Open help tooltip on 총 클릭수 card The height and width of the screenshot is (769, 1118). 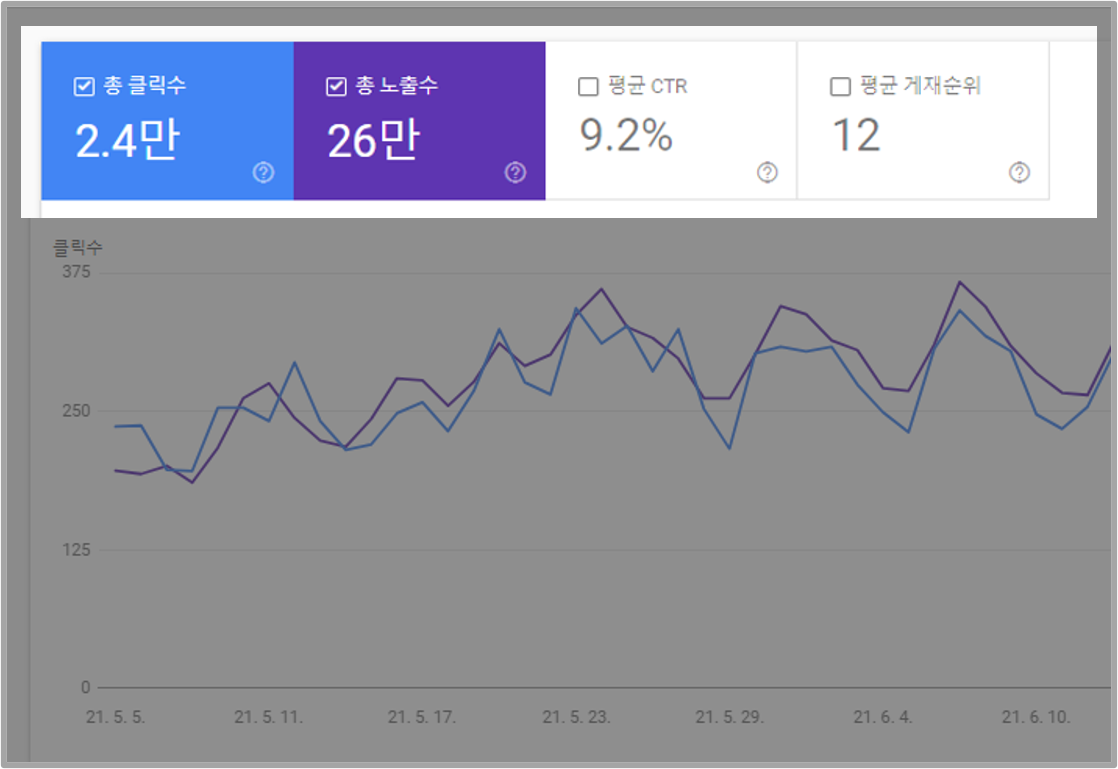tap(262, 172)
